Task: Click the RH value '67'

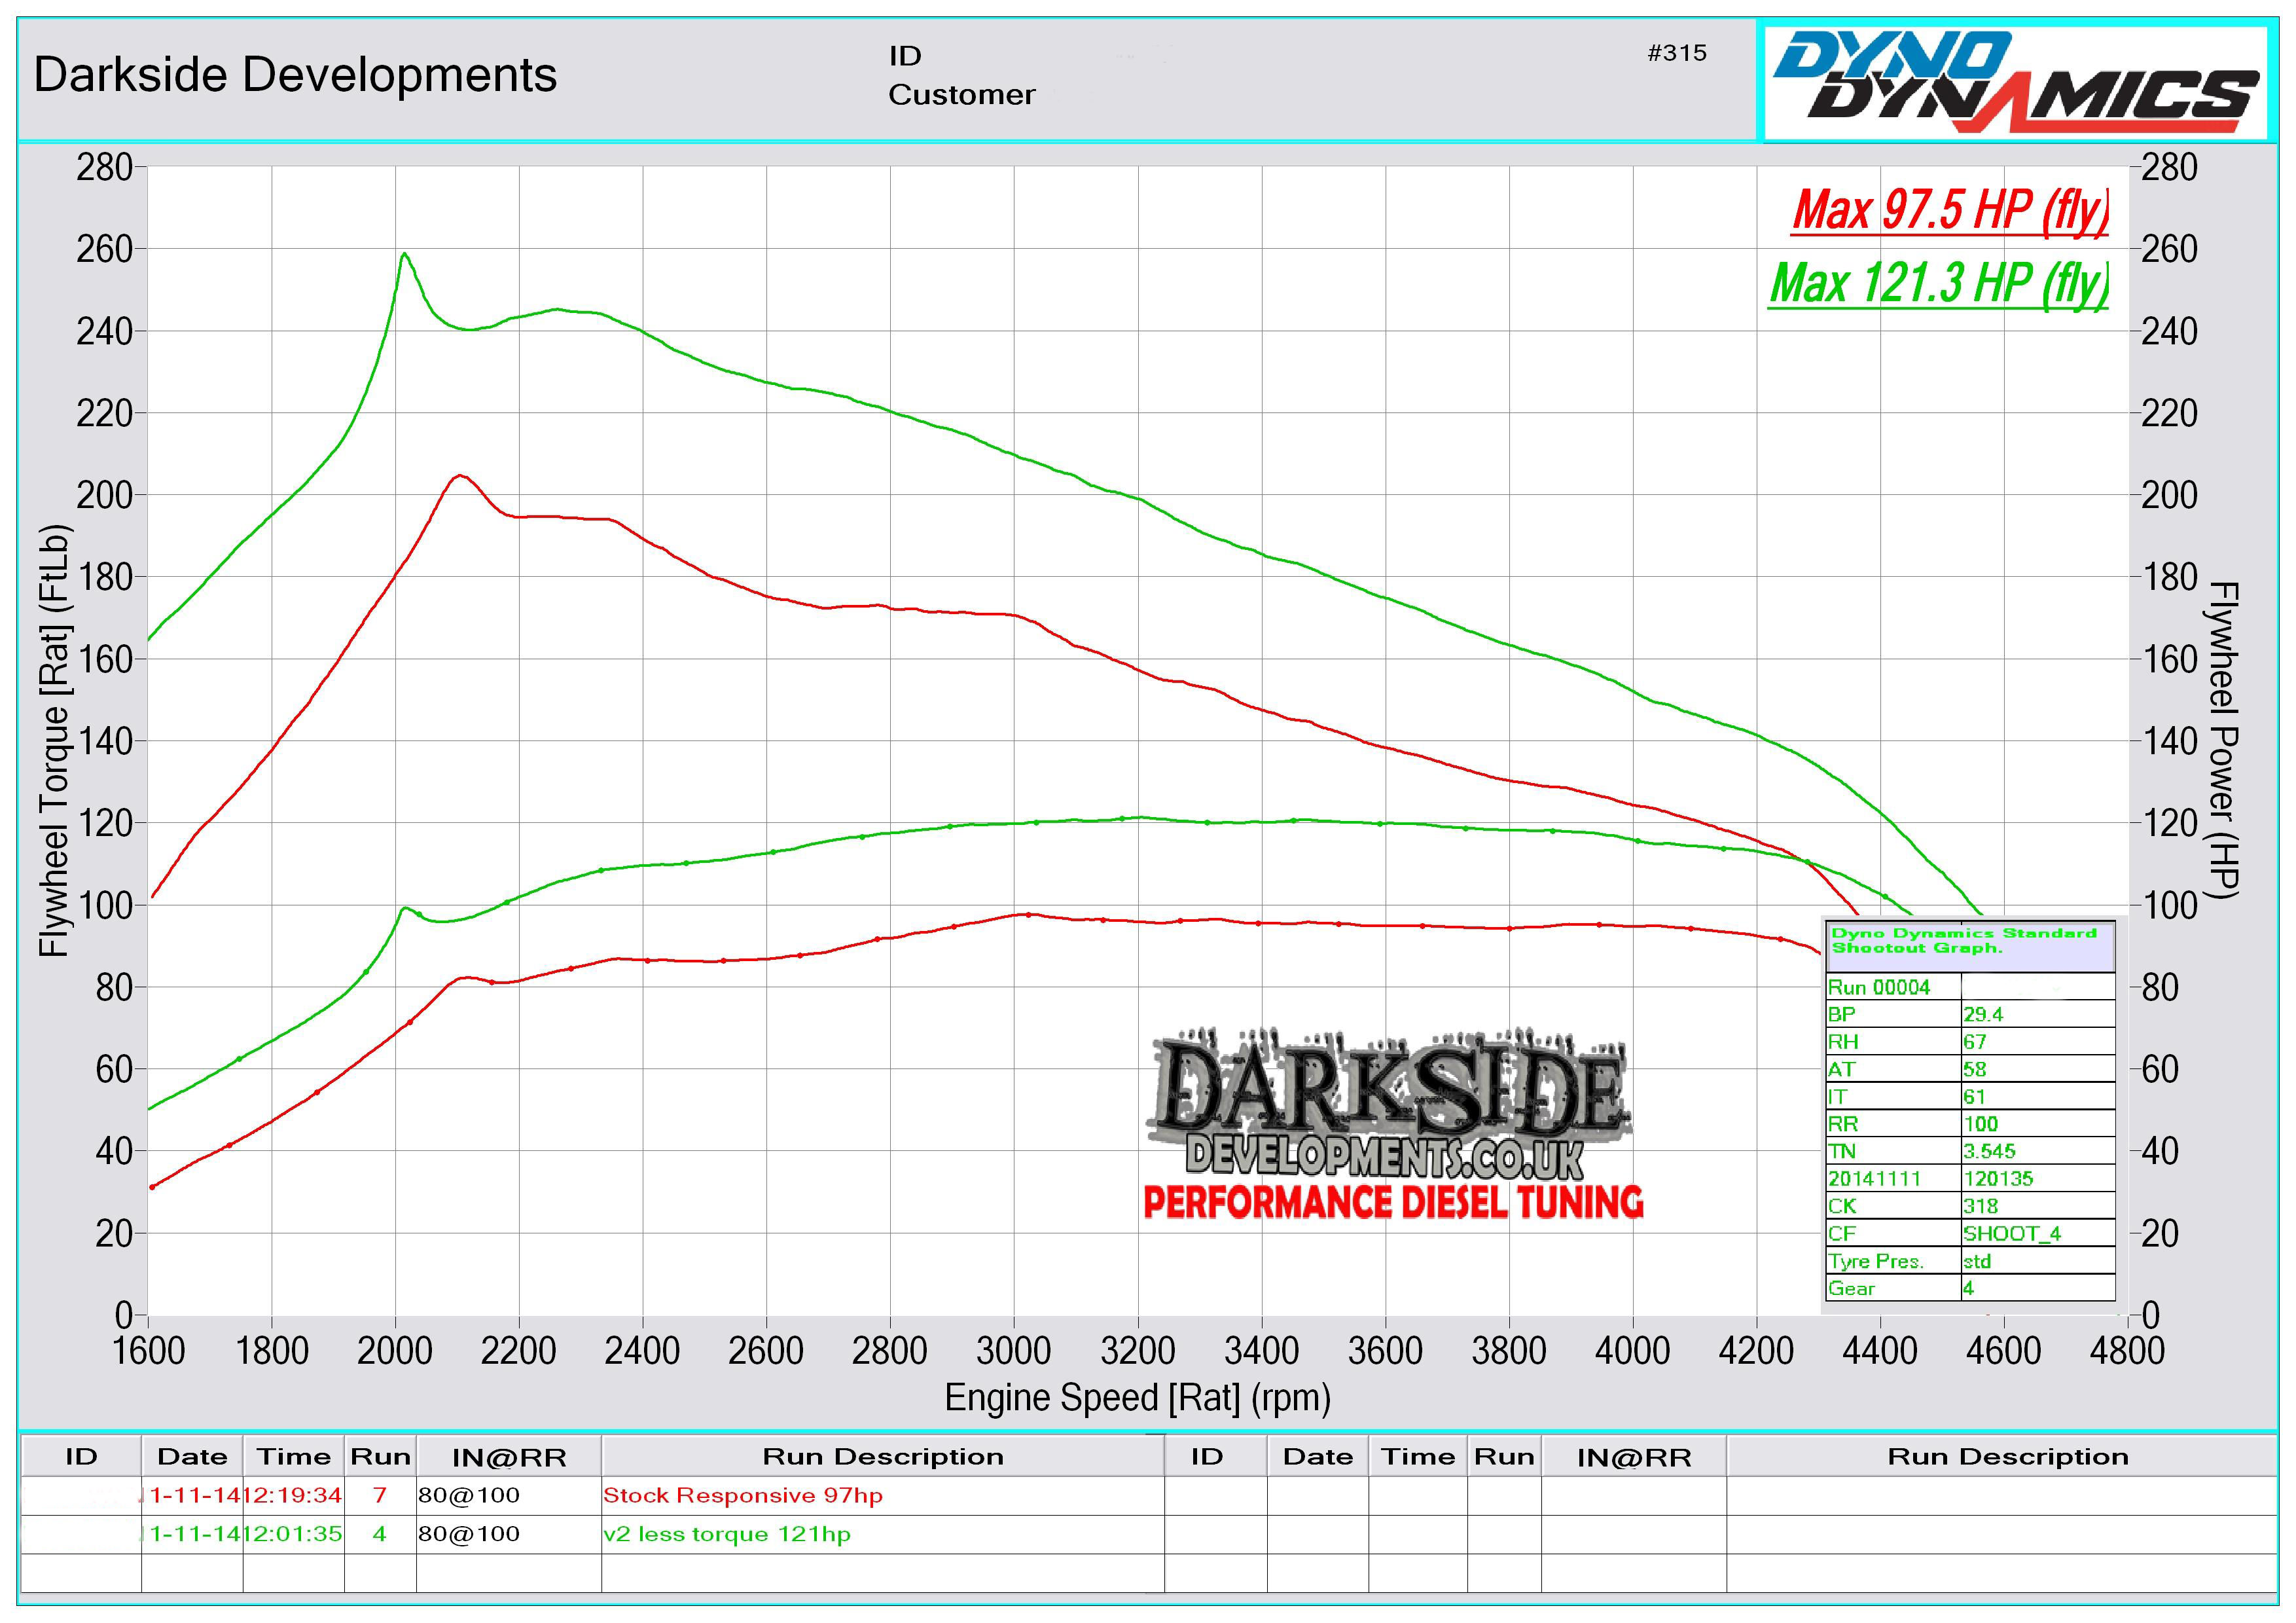Action: (1974, 1041)
